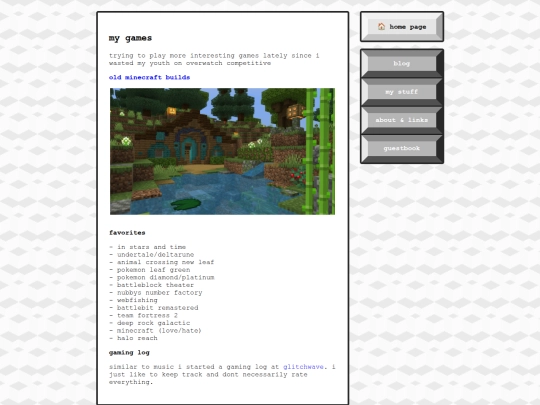Follow the old minecraft builds link
The height and width of the screenshot is (405, 540).
149,77
